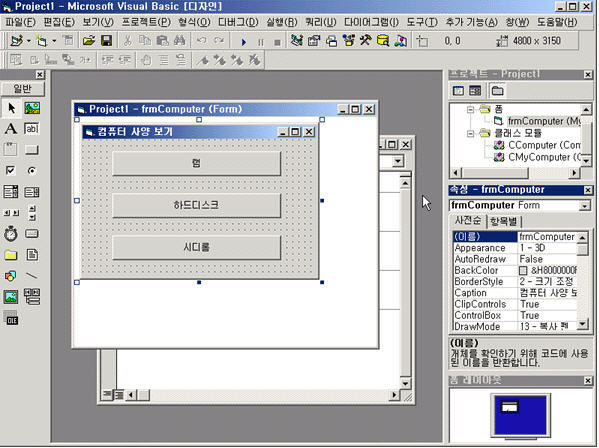
Task: Click View Object in project panel
Action: point(475,91)
